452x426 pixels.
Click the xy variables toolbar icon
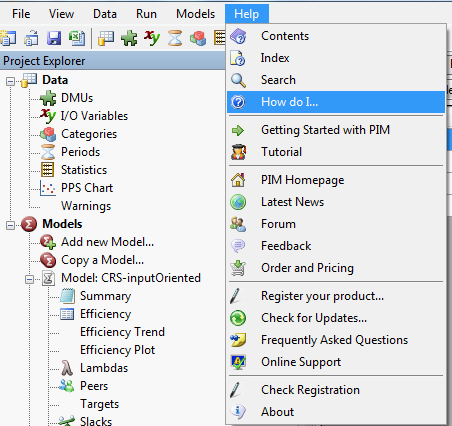pos(152,38)
